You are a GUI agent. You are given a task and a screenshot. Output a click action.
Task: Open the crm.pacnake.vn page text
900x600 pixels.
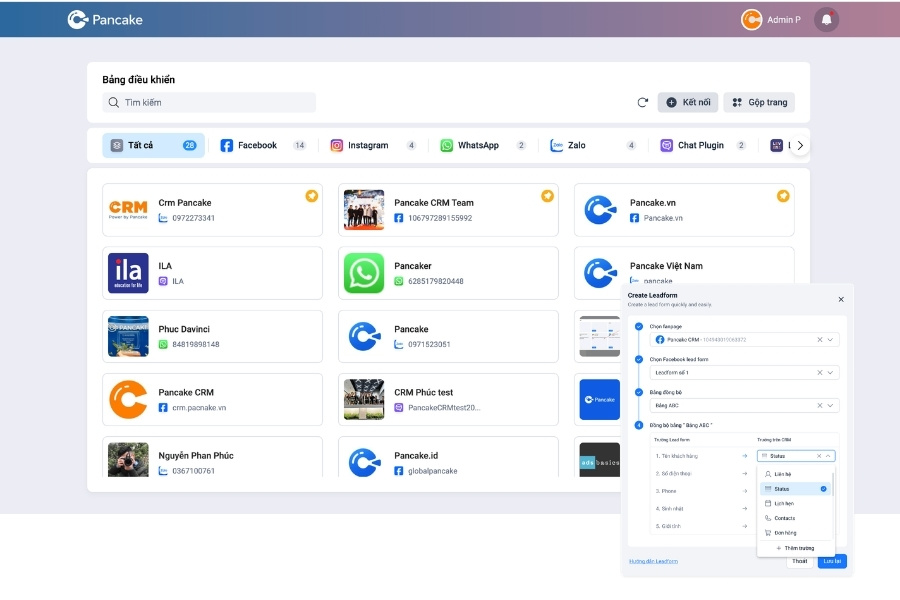point(199,408)
